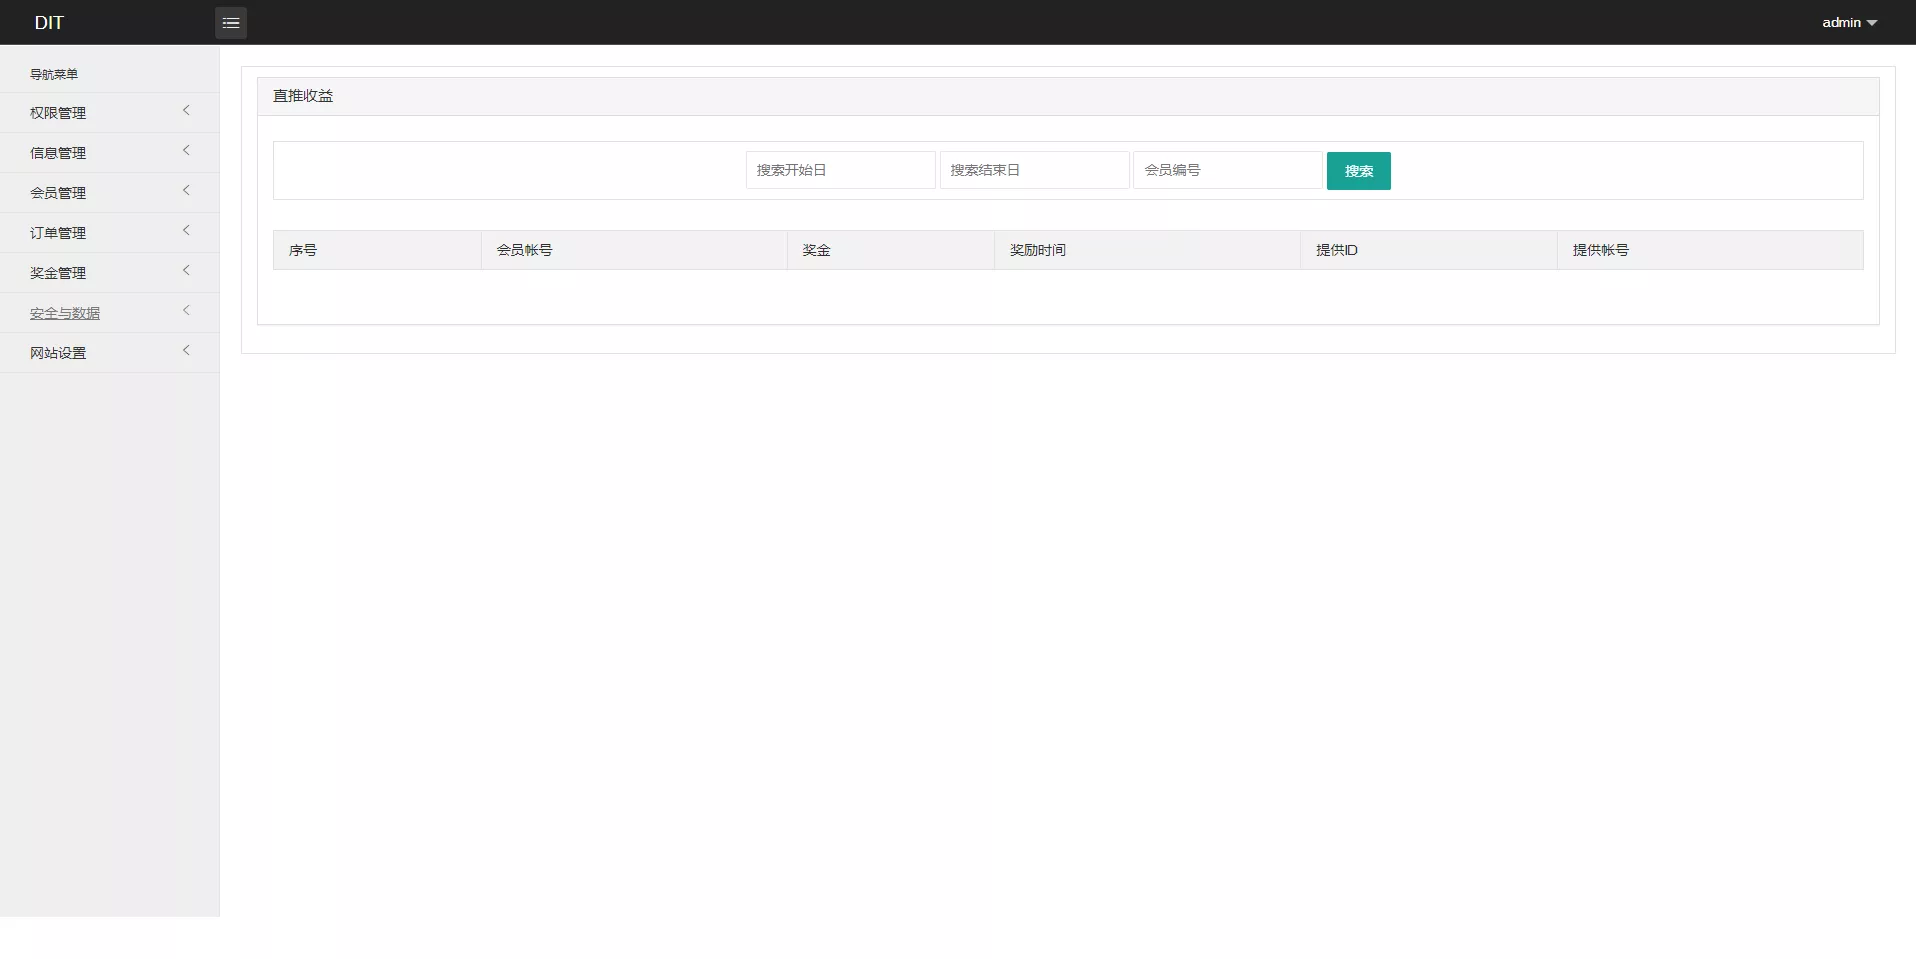Open the 会员管理 menu item
This screenshot has height=959, width=1916.
pos(58,193)
